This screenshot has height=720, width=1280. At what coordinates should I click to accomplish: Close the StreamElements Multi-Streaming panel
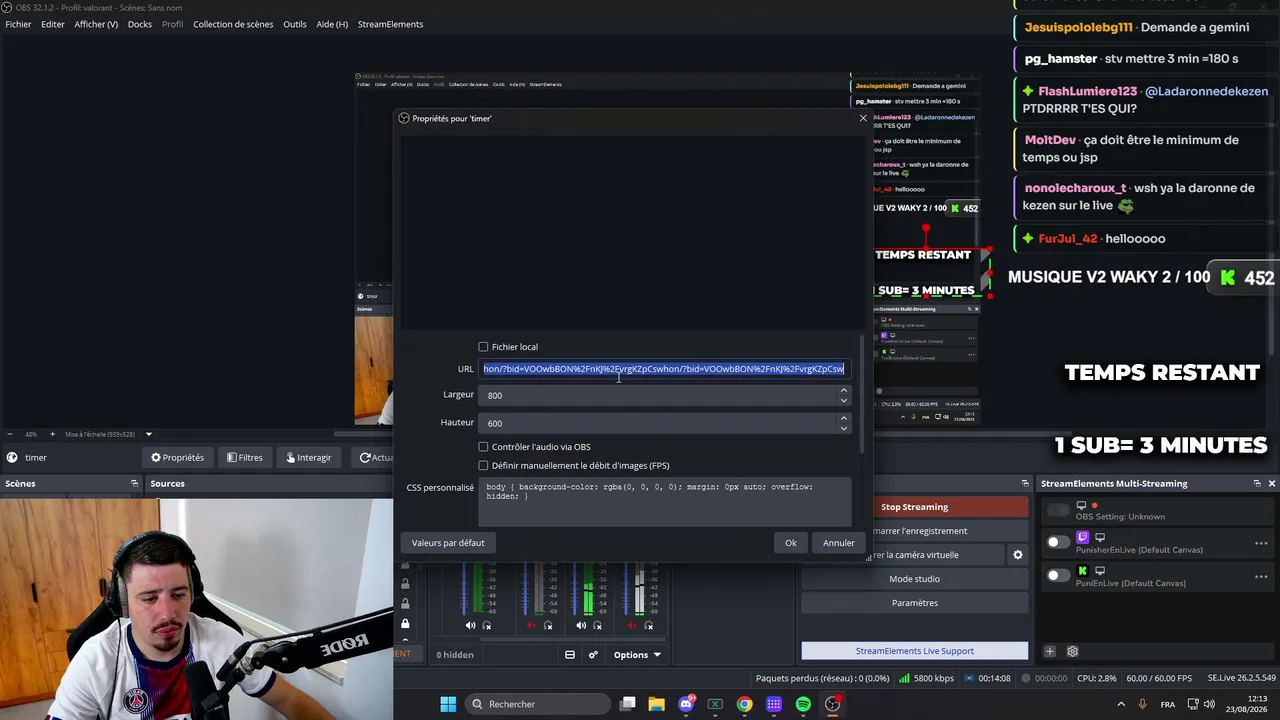[1271, 484]
